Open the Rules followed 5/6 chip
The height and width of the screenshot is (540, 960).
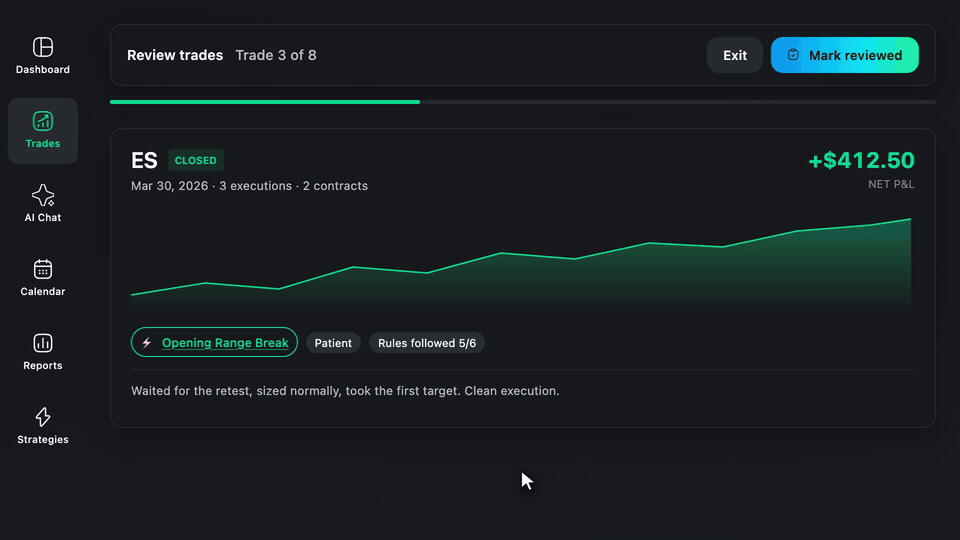tap(427, 343)
